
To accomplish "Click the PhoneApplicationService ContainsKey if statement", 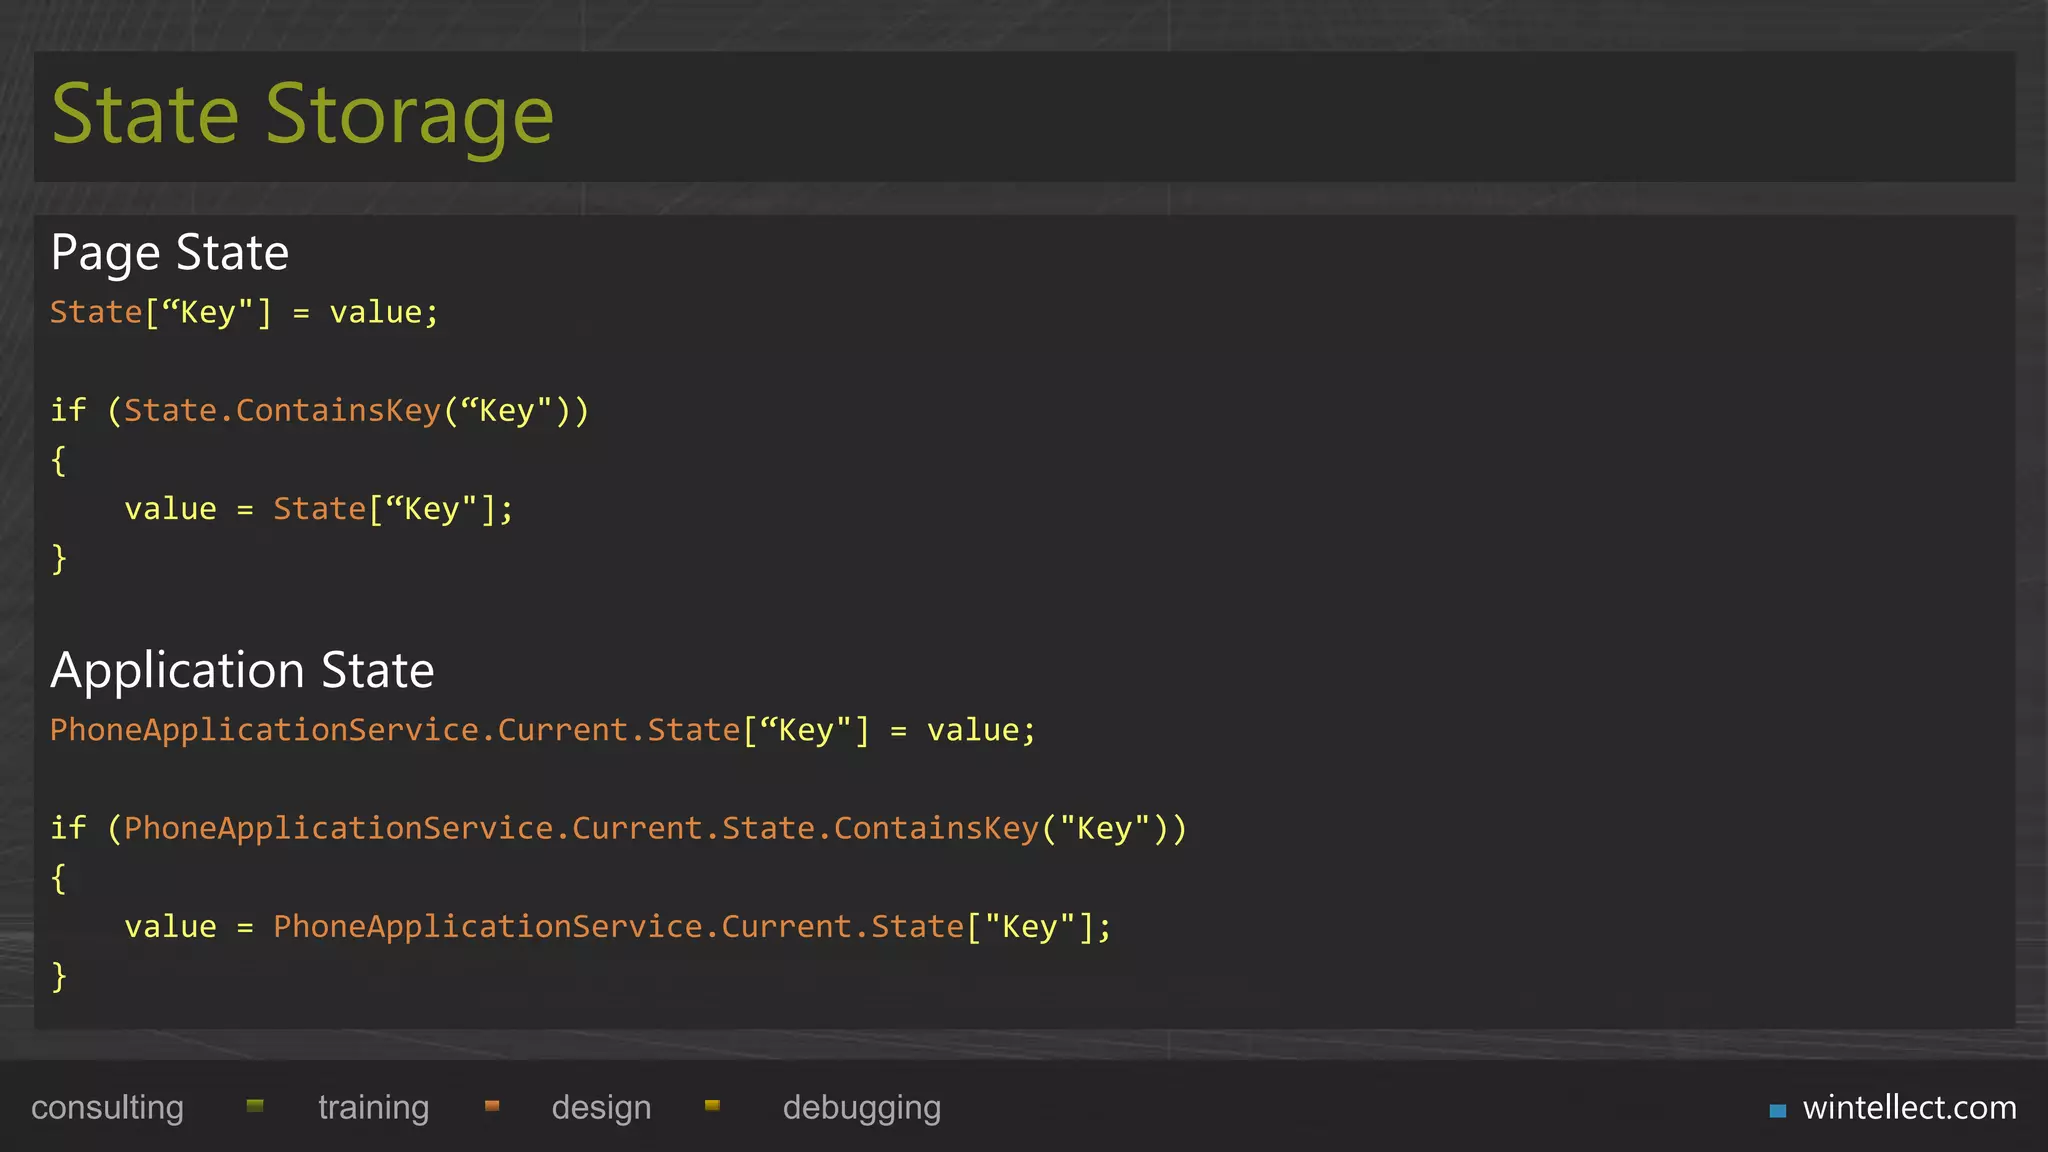I will click(x=618, y=828).
